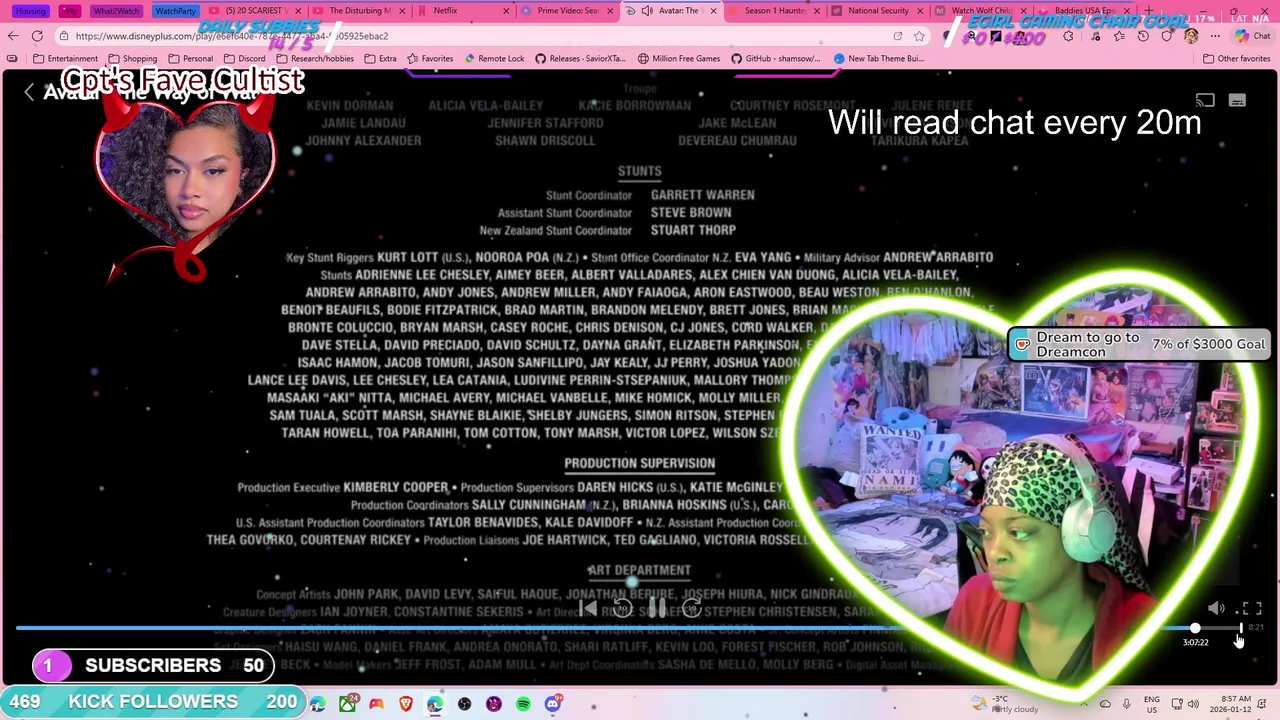Switch to the National Security tab
Screen dimensions: 1280x720
pos(877,11)
